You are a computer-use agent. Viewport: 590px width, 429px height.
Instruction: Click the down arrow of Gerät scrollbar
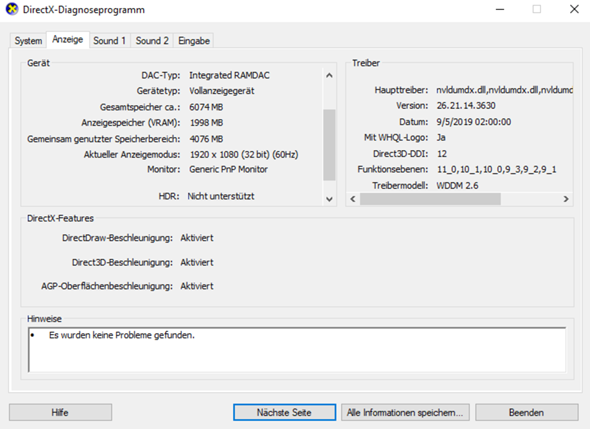click(329, 199)
